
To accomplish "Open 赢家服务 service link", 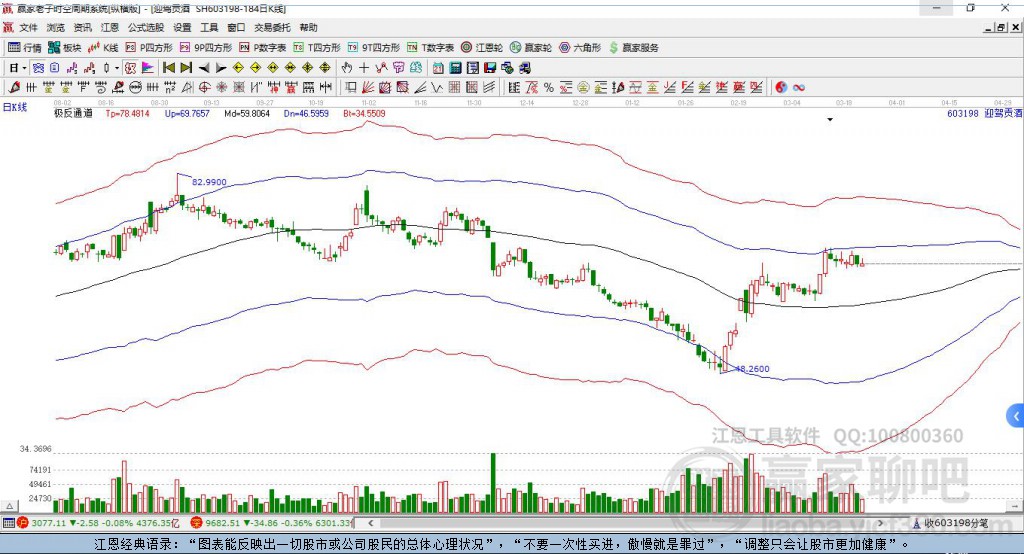I will [x=633, y=48].
